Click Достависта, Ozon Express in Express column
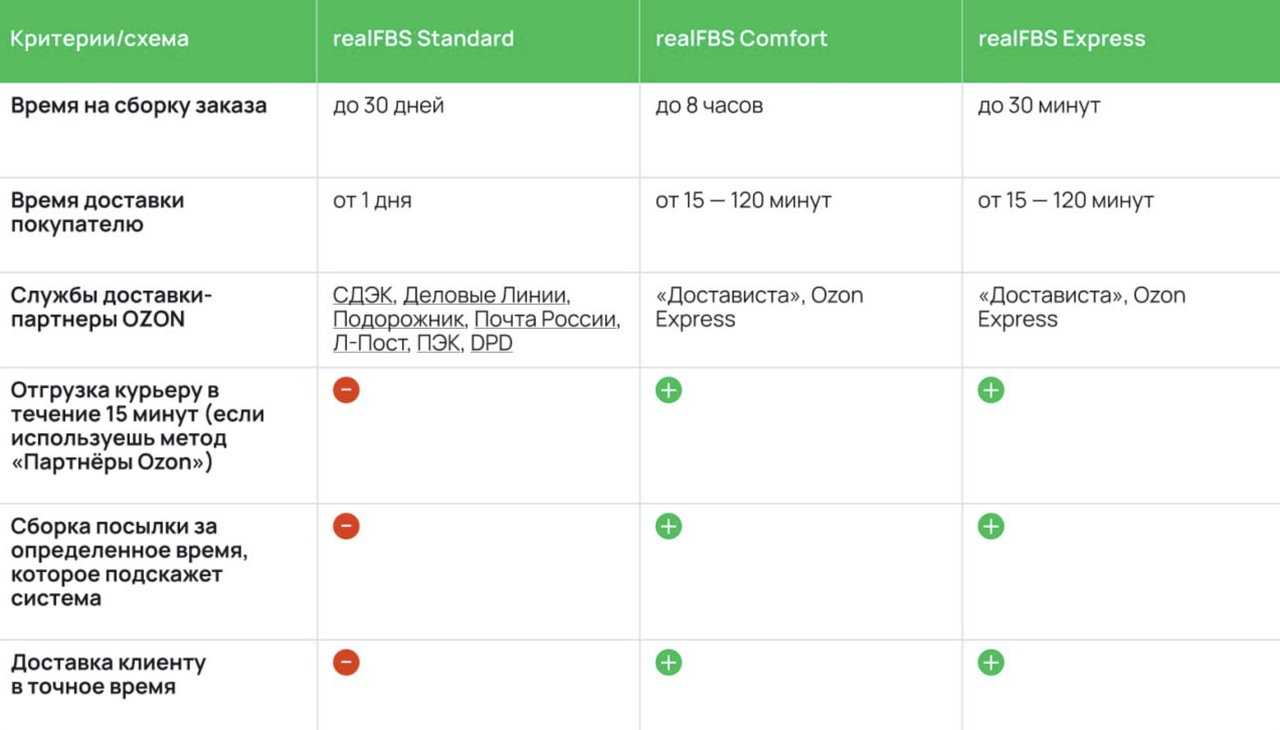The height and width of the screenshot is (730, 1280). (x=1082, y=307)
